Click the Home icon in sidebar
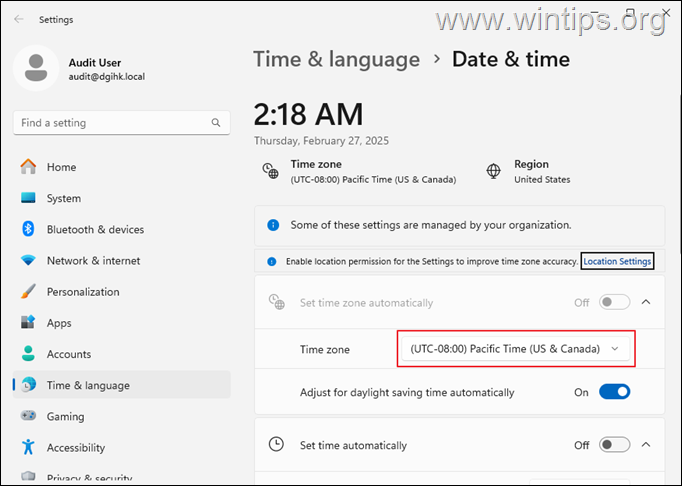The width and height of the screenshot is (682, 486). [28, 167]
